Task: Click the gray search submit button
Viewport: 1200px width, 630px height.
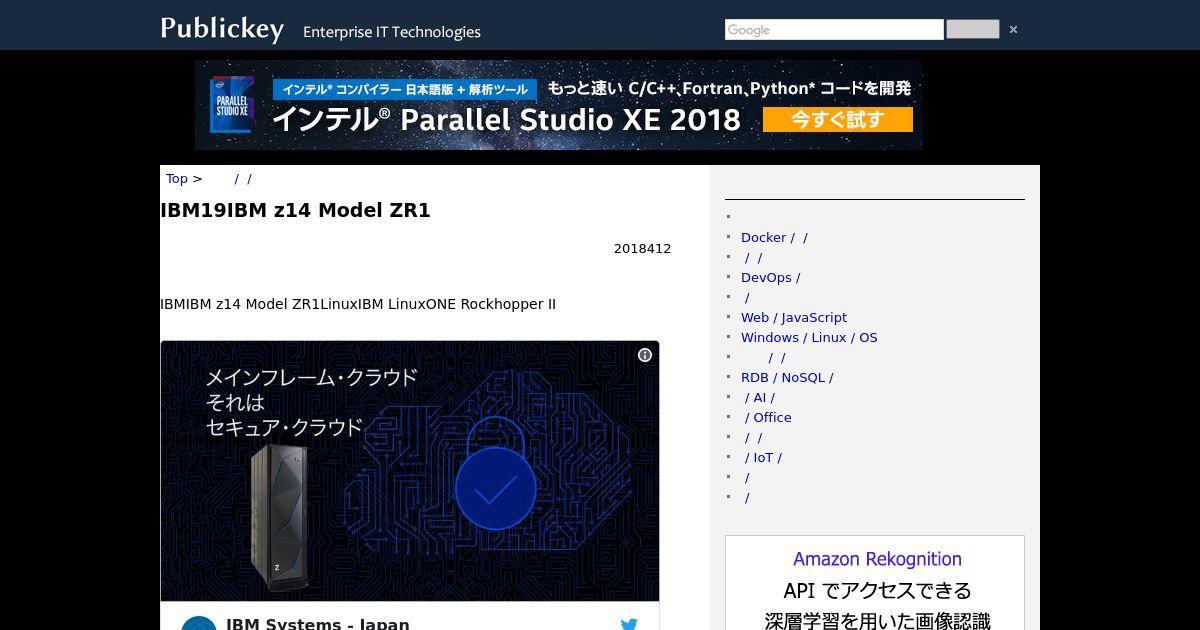Action: tap(972, 30)
